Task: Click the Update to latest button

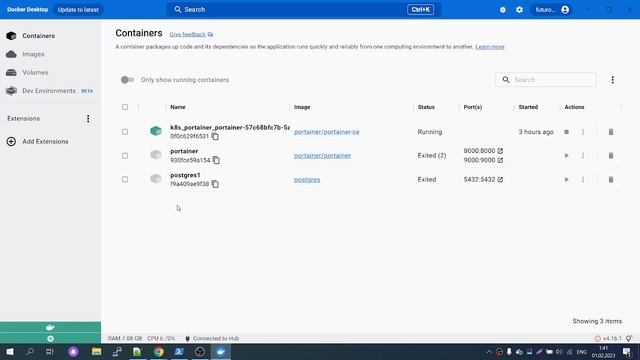Action: click(78, 9)
